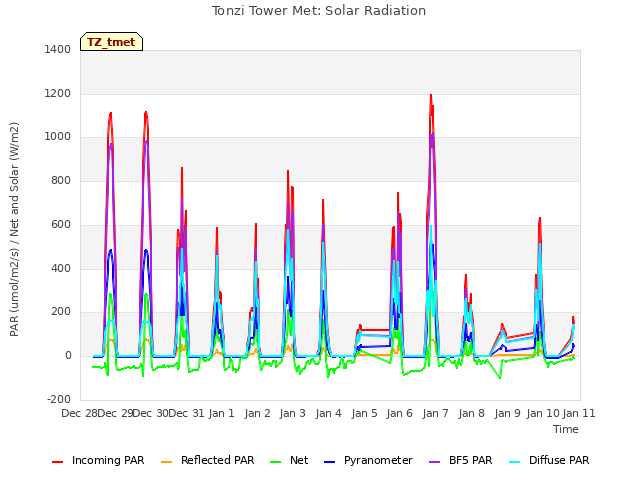Click the Jan 5 x-axis label
The image size is (640, 480).
click(x=364, y=413)
